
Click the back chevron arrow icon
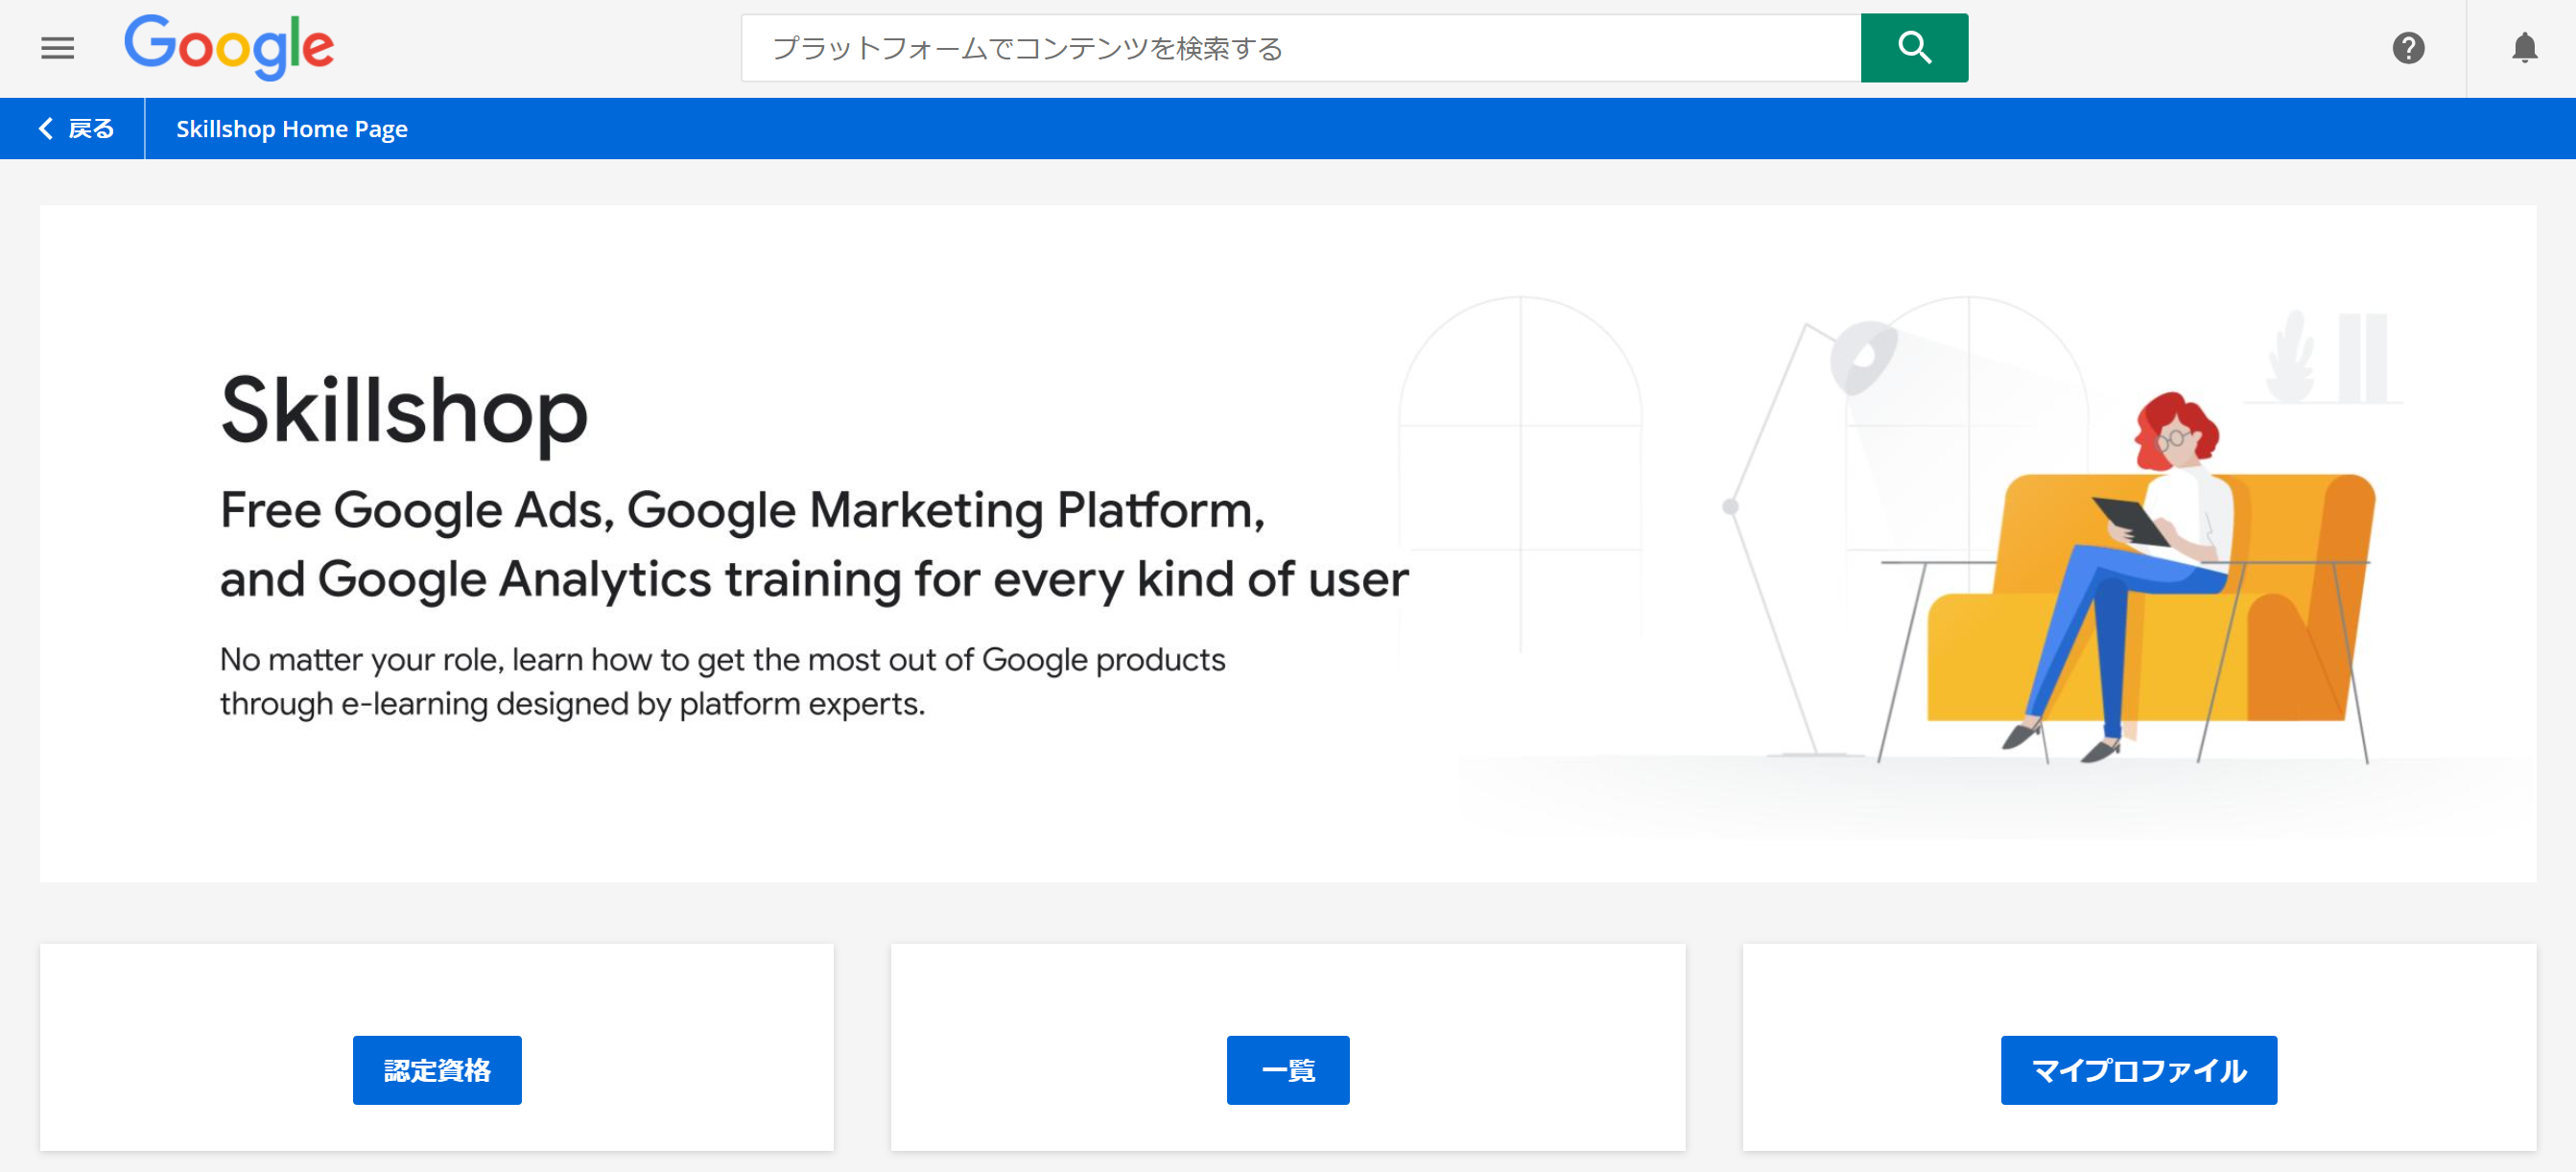tap(44, 128)
